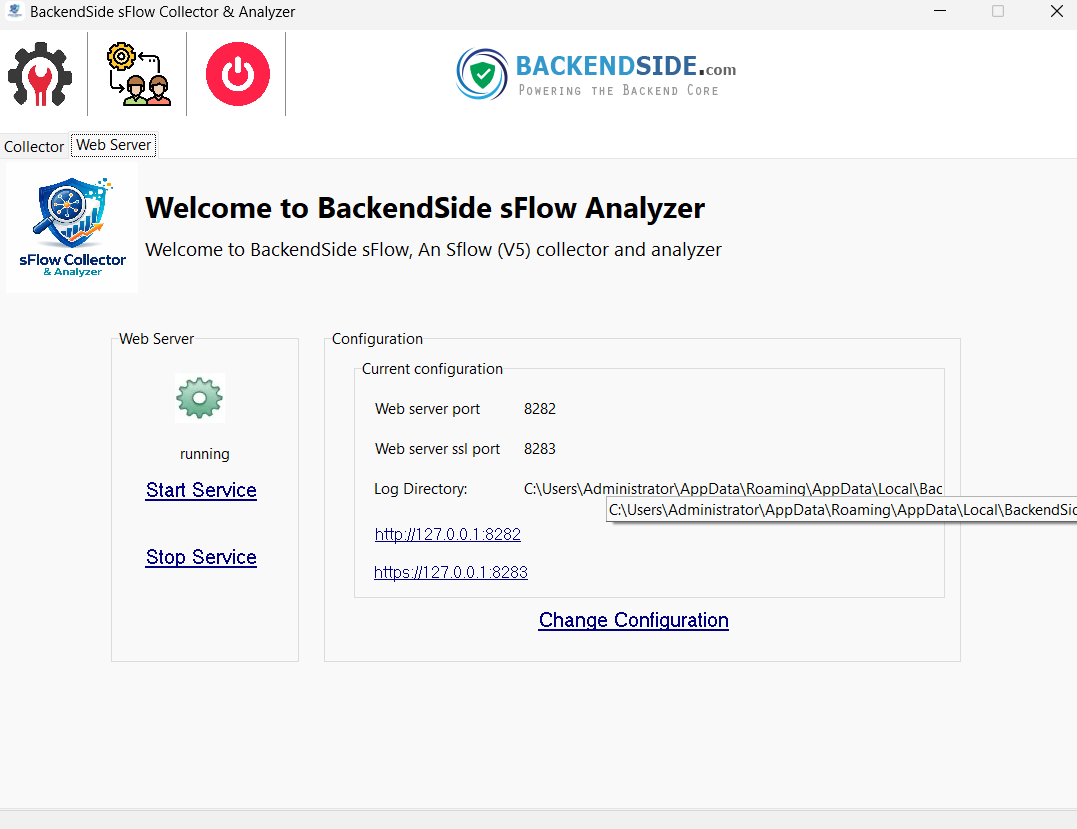Image resolution: width=1077 pixels, height=829 pixels.
Task: Open the http://127.0.0.1:8282 link
Action: [x=447, y=534]
